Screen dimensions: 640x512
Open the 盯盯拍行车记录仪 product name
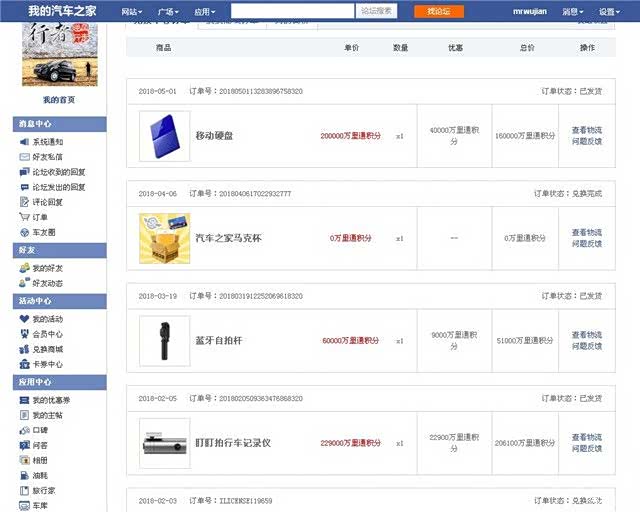click(233, 443)
